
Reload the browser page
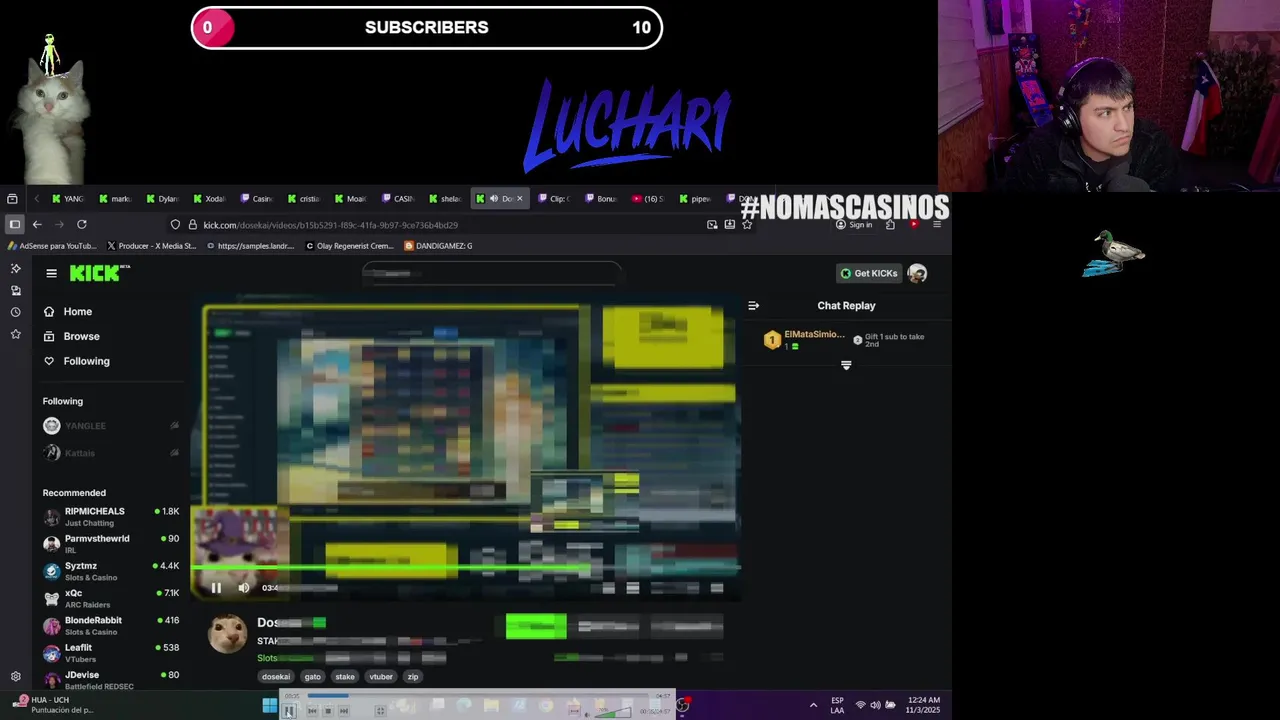click(82, 225)
